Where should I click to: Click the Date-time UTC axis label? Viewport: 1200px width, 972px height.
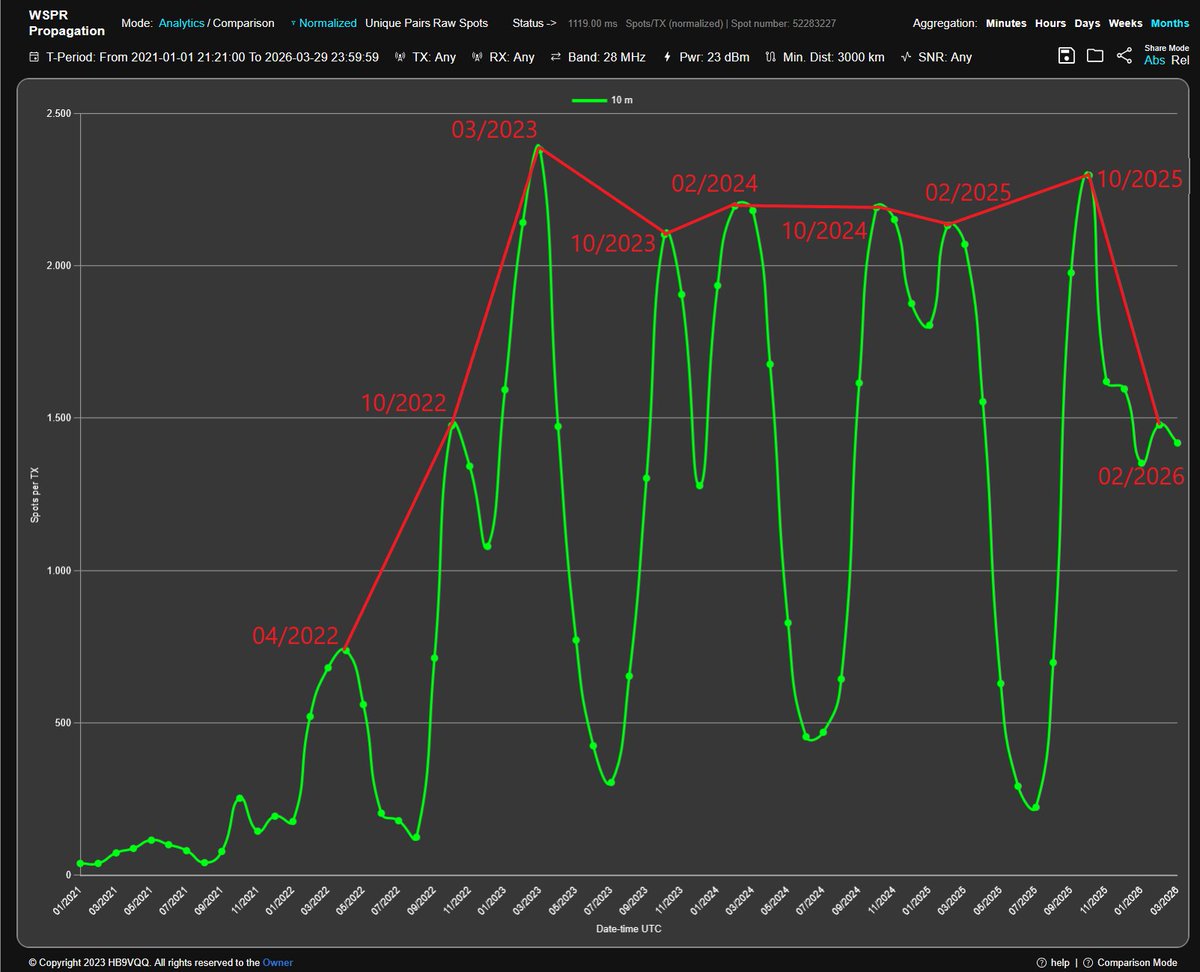click(x=628, y=928)
